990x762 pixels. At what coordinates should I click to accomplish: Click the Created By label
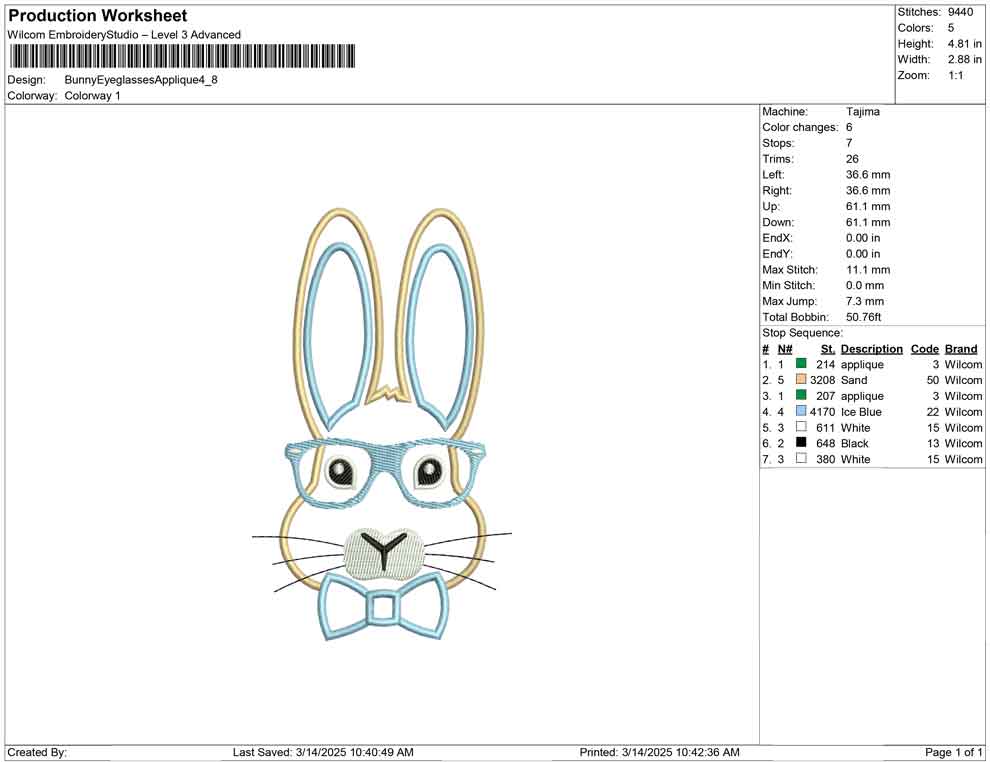(37, 752)
